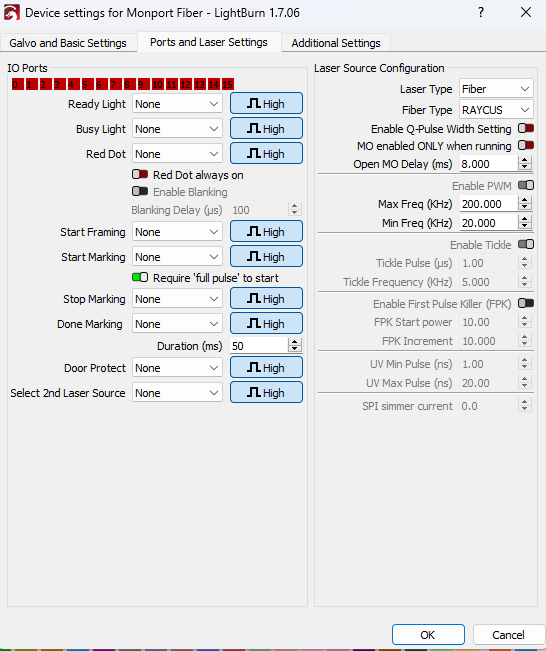Enable Red Dot always on switch
546x651 pixels.
click(x=140, y=174)
